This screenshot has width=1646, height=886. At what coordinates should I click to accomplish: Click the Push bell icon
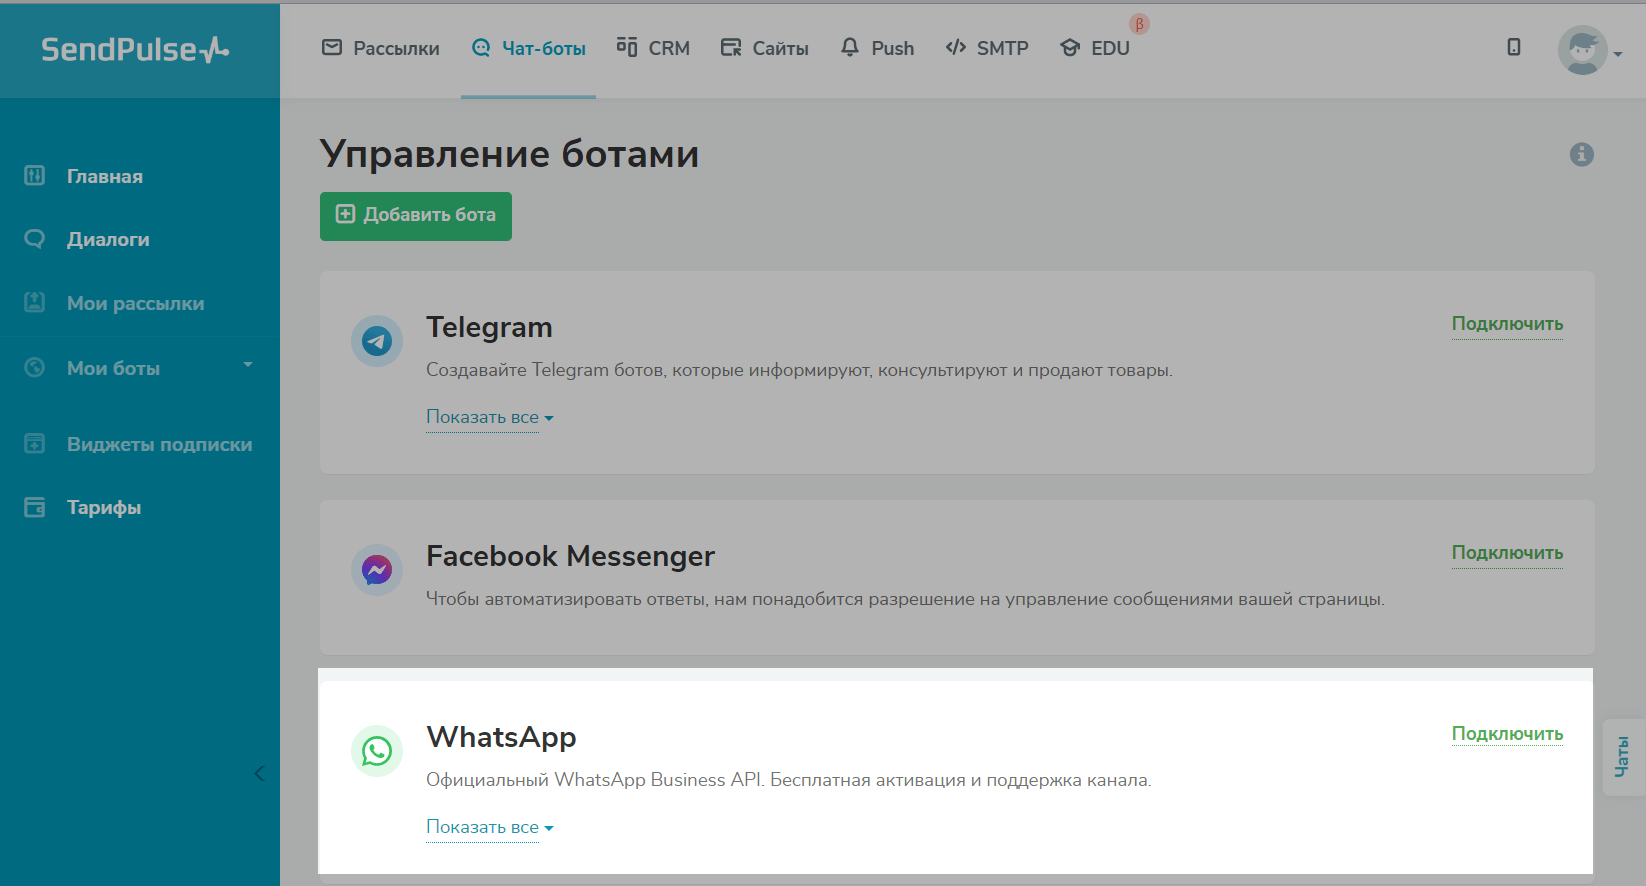tap(850, 47)
